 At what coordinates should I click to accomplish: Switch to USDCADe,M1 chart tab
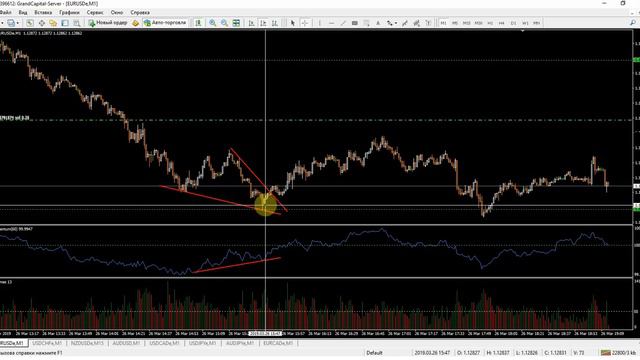[164, 343]
